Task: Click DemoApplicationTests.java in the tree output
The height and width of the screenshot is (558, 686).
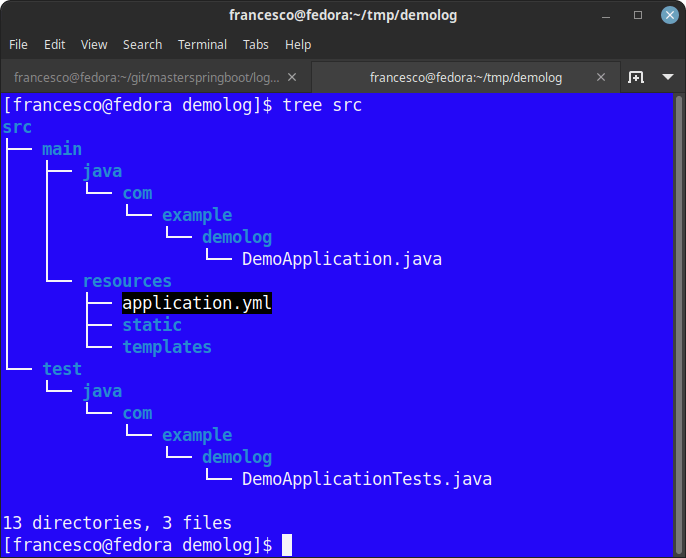Action: (x=367, y=479)
